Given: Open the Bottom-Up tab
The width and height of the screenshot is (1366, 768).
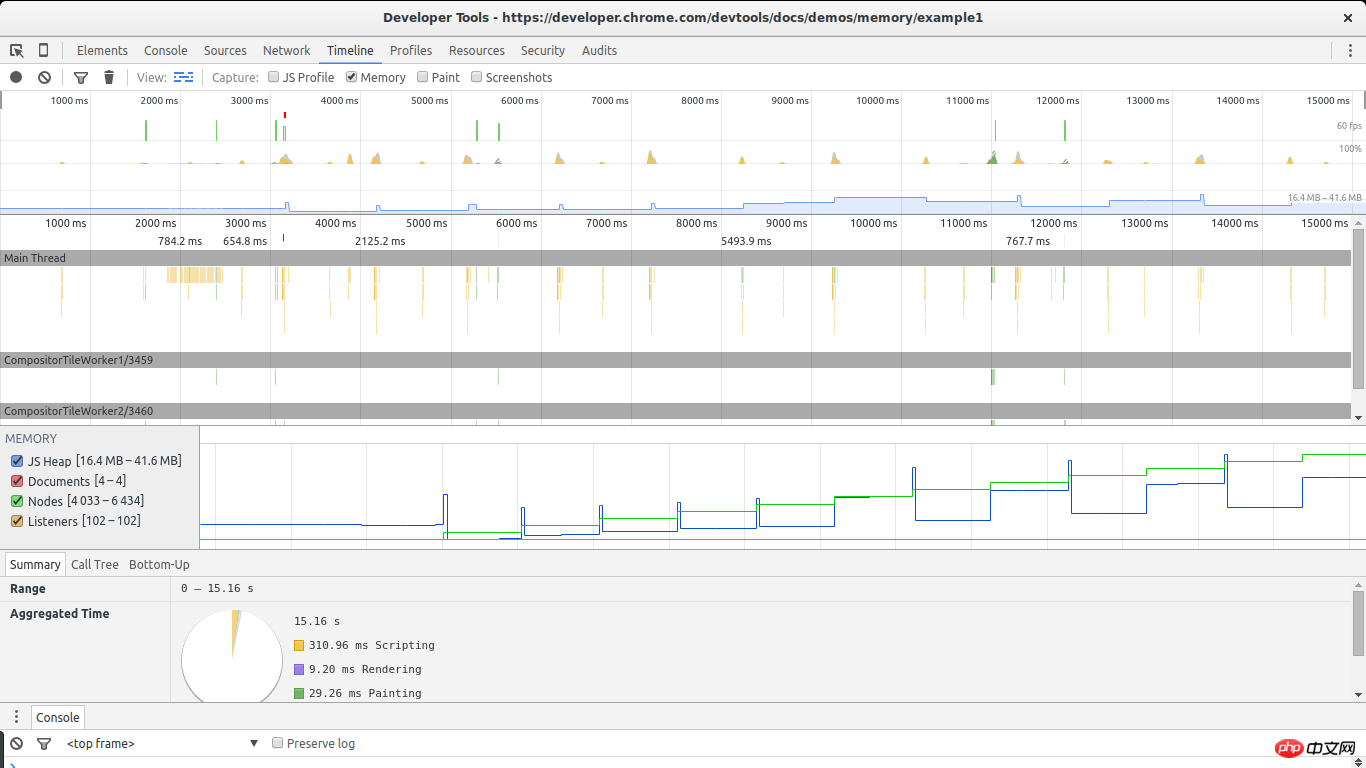Looking at the screenshot, I should click(x=159, y=565).
